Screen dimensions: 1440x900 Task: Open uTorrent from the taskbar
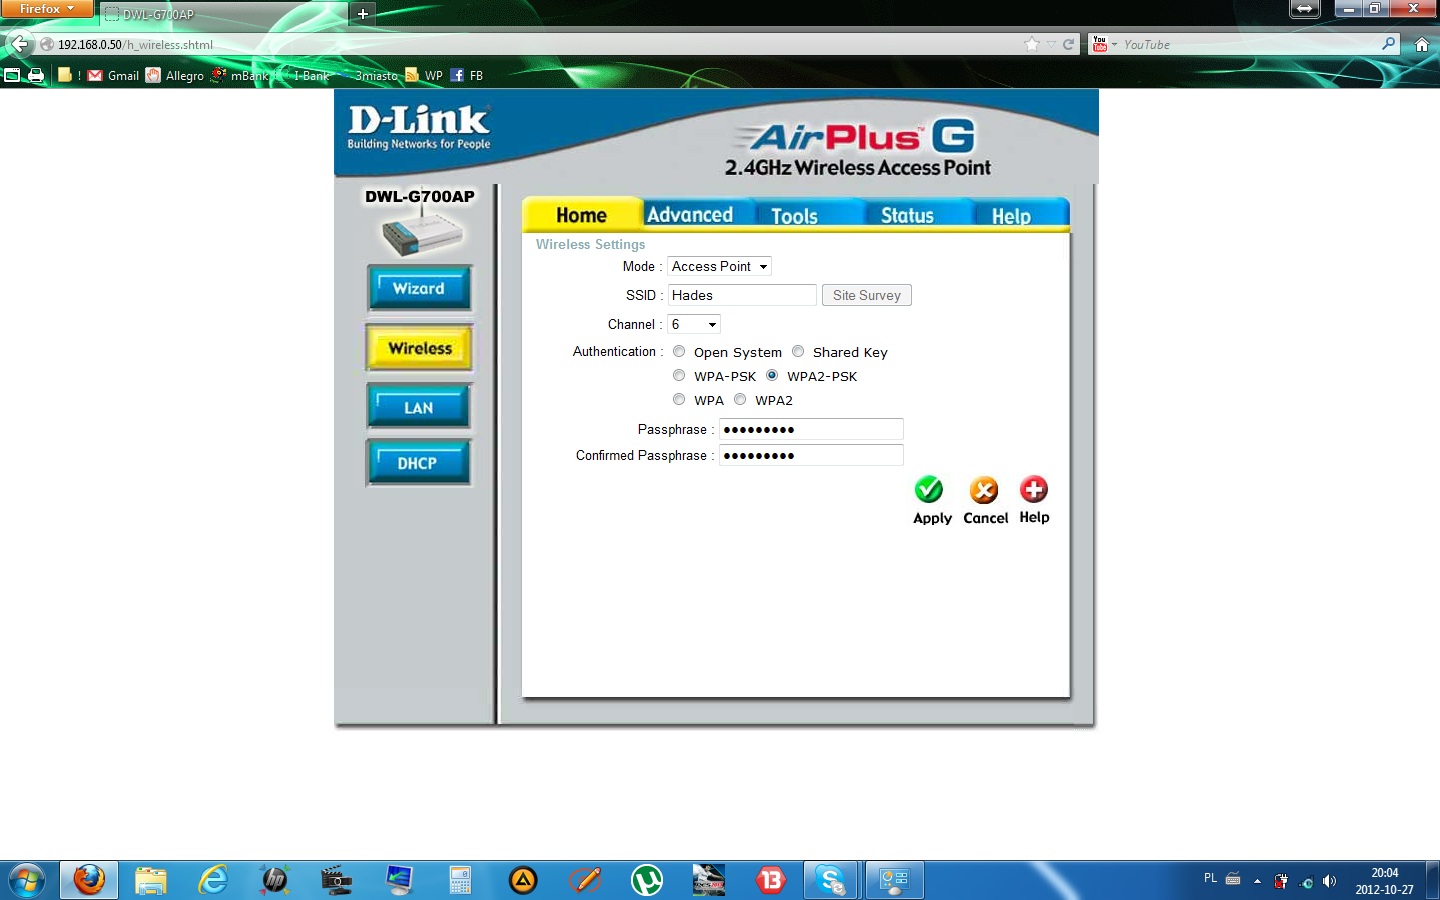647,880
